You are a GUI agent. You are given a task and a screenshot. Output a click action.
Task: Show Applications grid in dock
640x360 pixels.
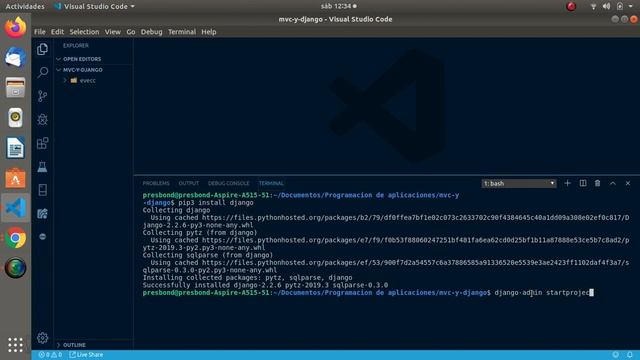[x=16, y=345]
